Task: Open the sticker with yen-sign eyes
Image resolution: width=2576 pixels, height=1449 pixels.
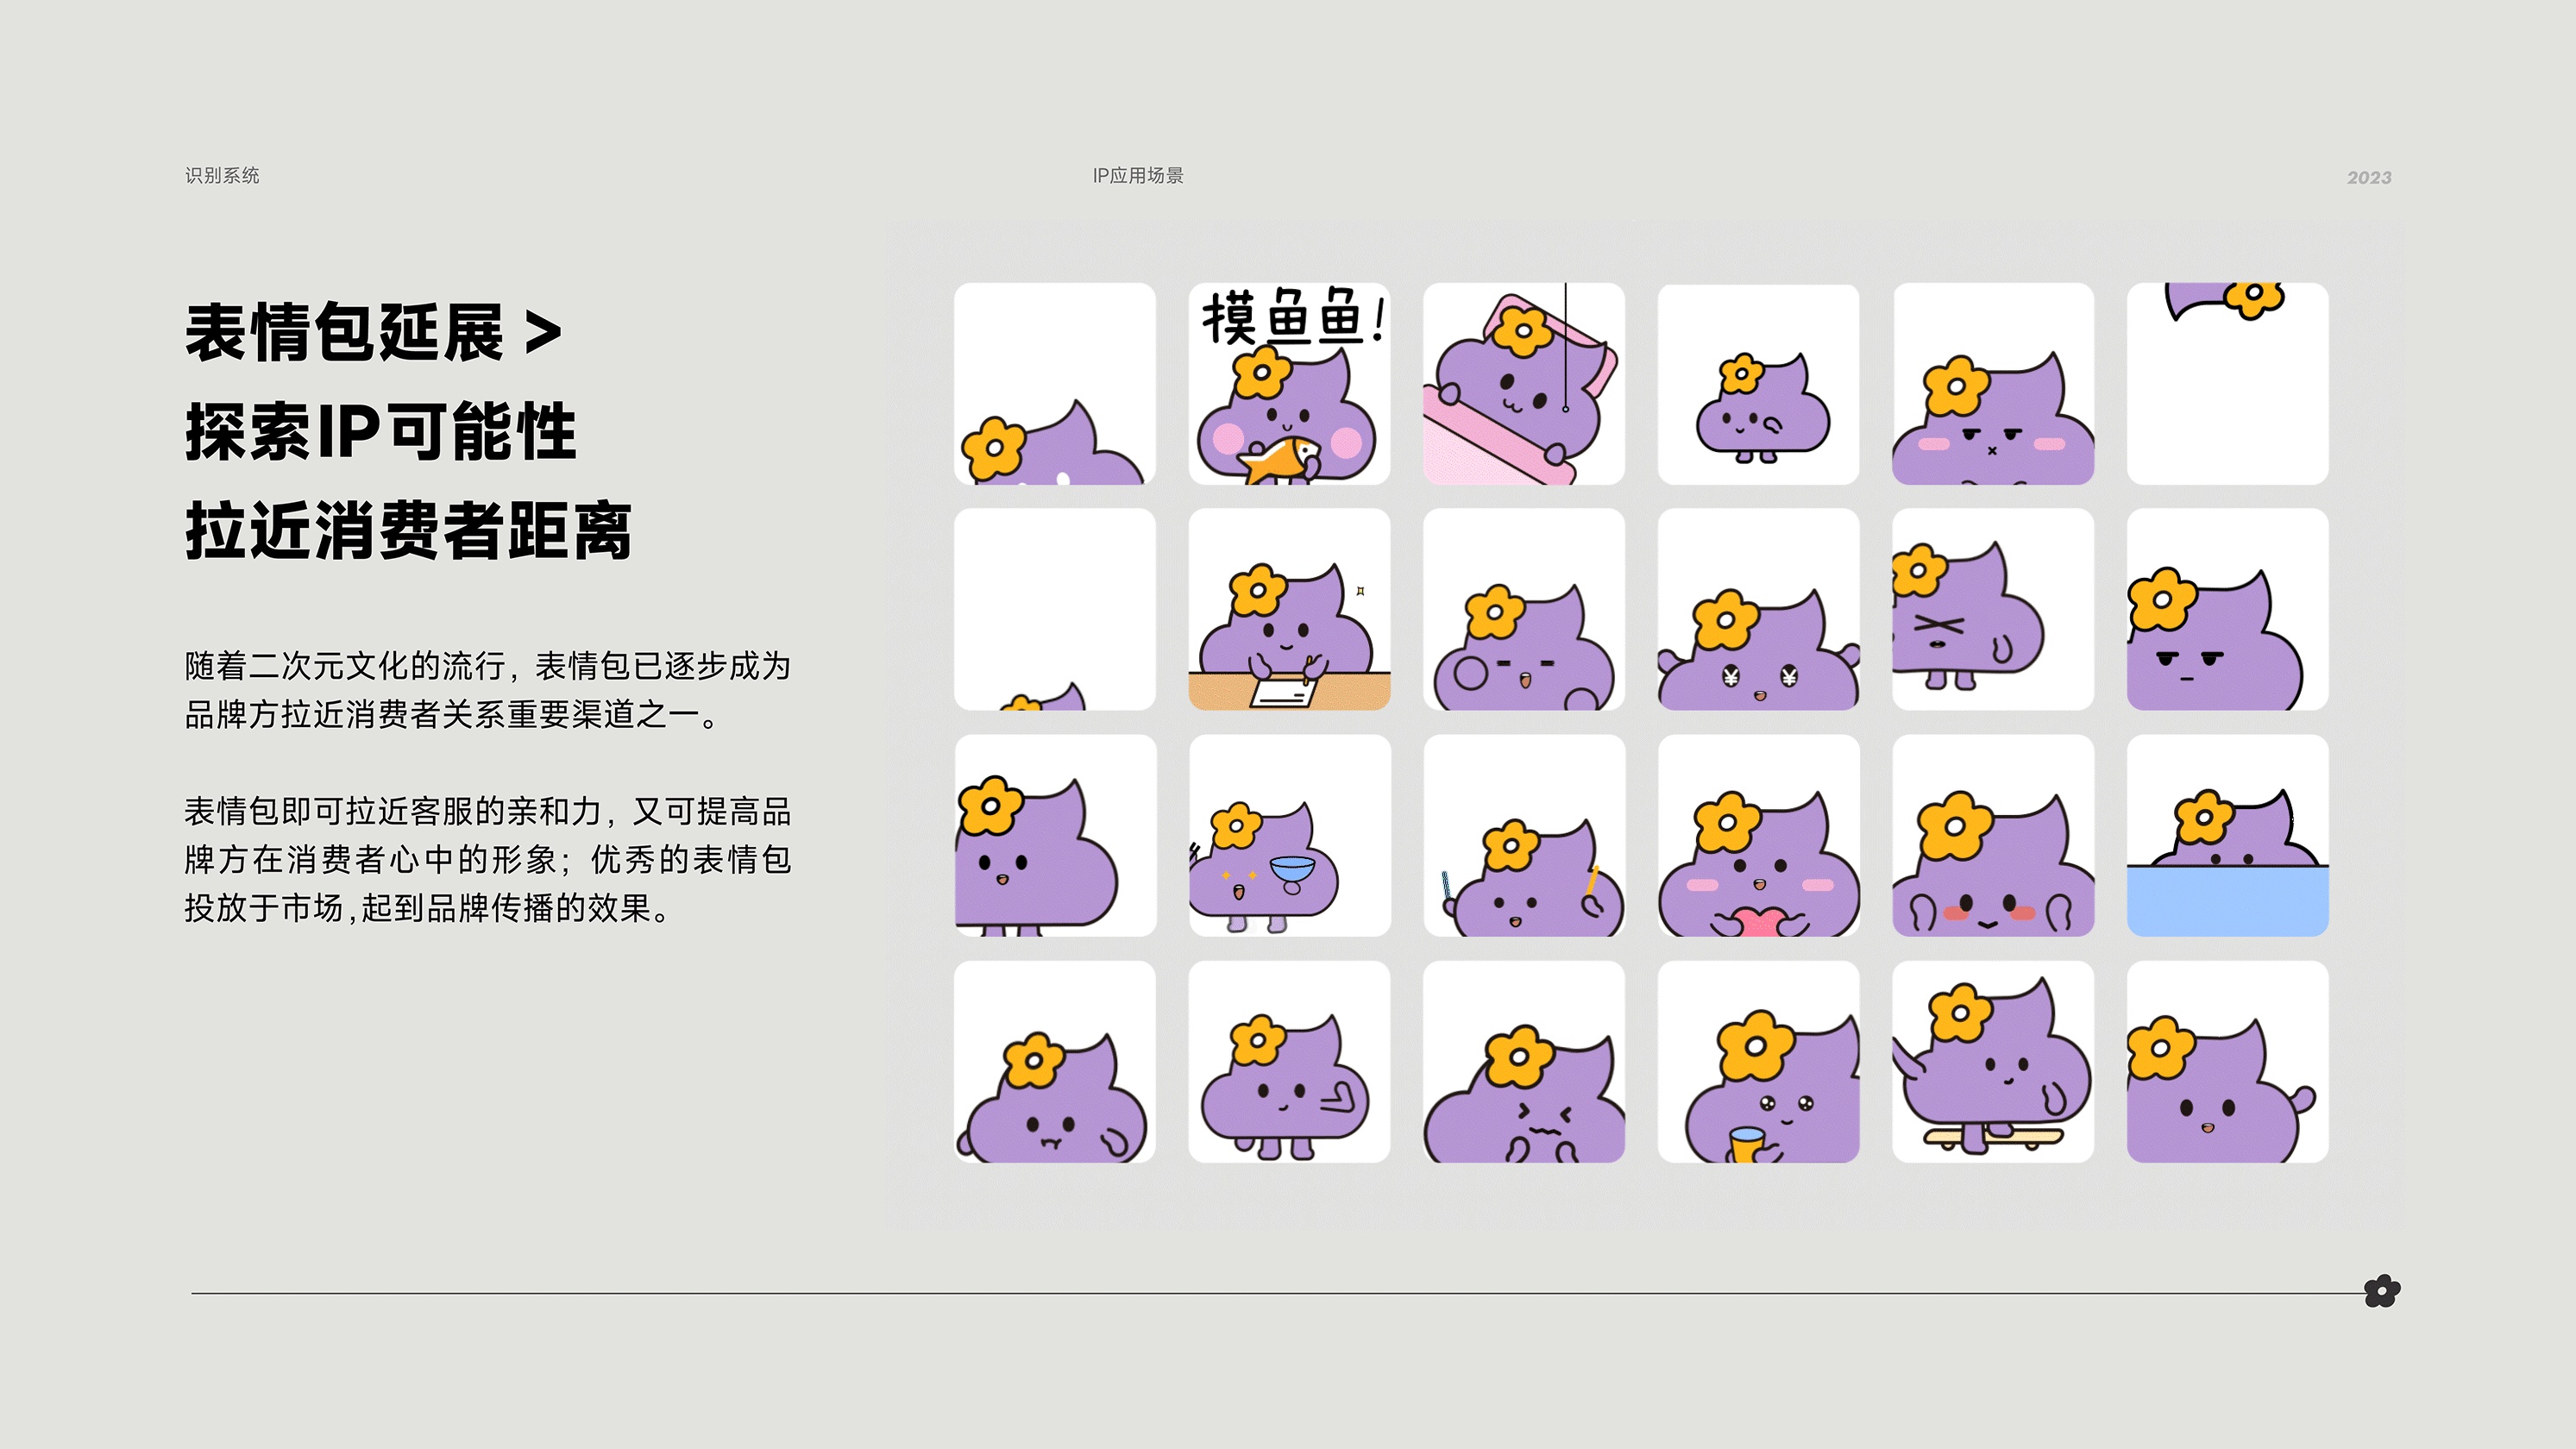Action: [x=1758, y=610]
